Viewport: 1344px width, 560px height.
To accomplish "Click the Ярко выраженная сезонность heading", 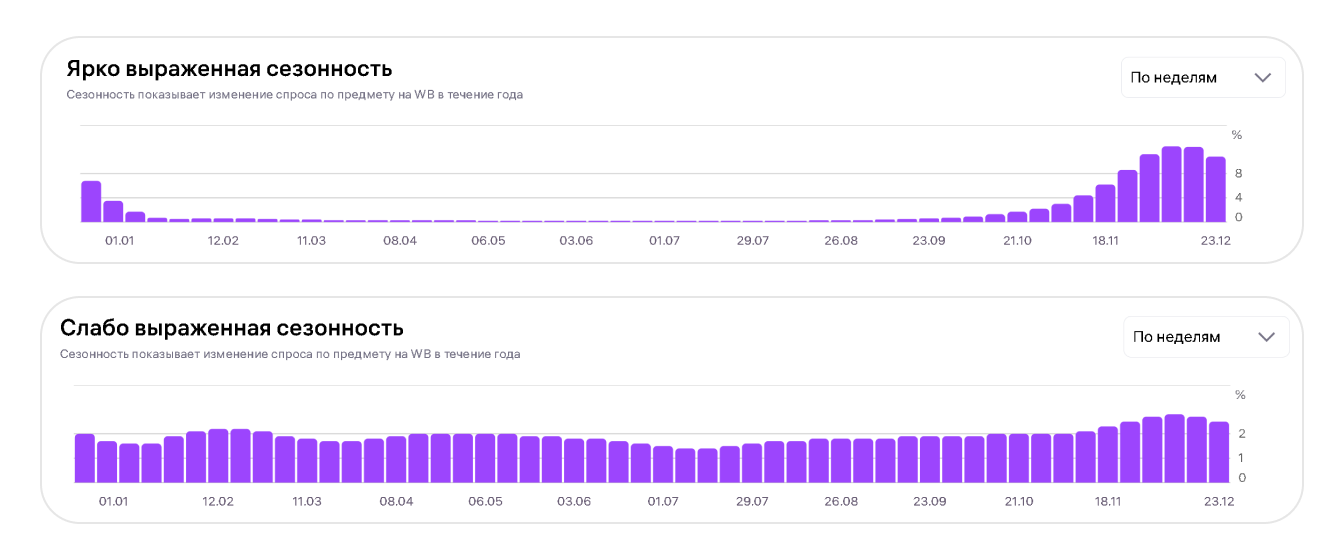I will pyautogui.click(x=229, y=69).
